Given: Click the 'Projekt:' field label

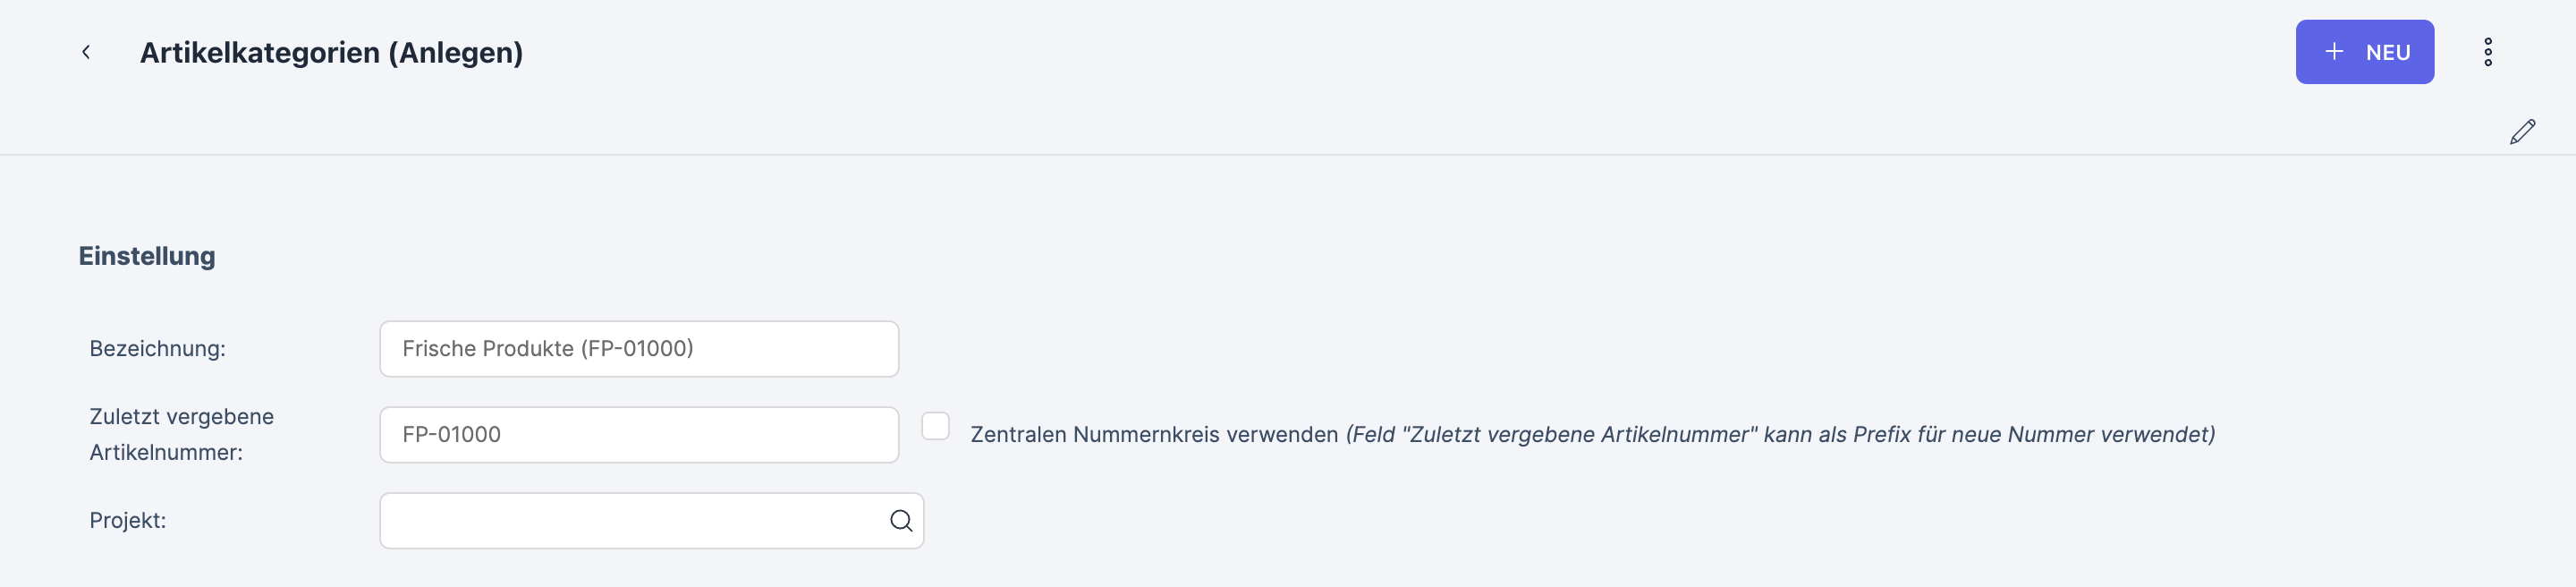Looking at the screenshot, I should pos(127,521).
